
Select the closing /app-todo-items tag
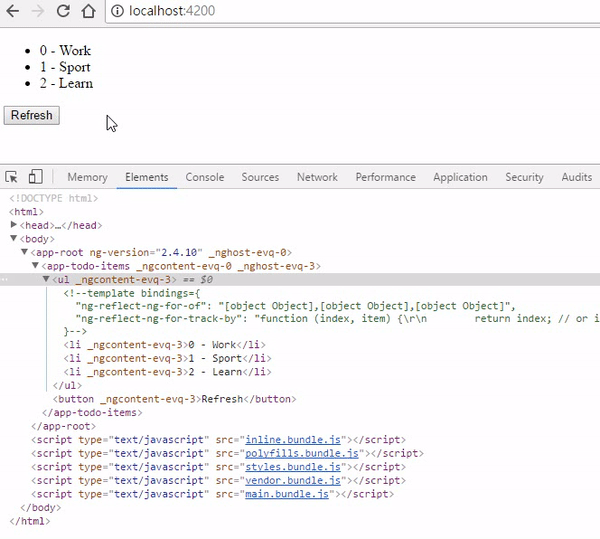tap(92, 413)
